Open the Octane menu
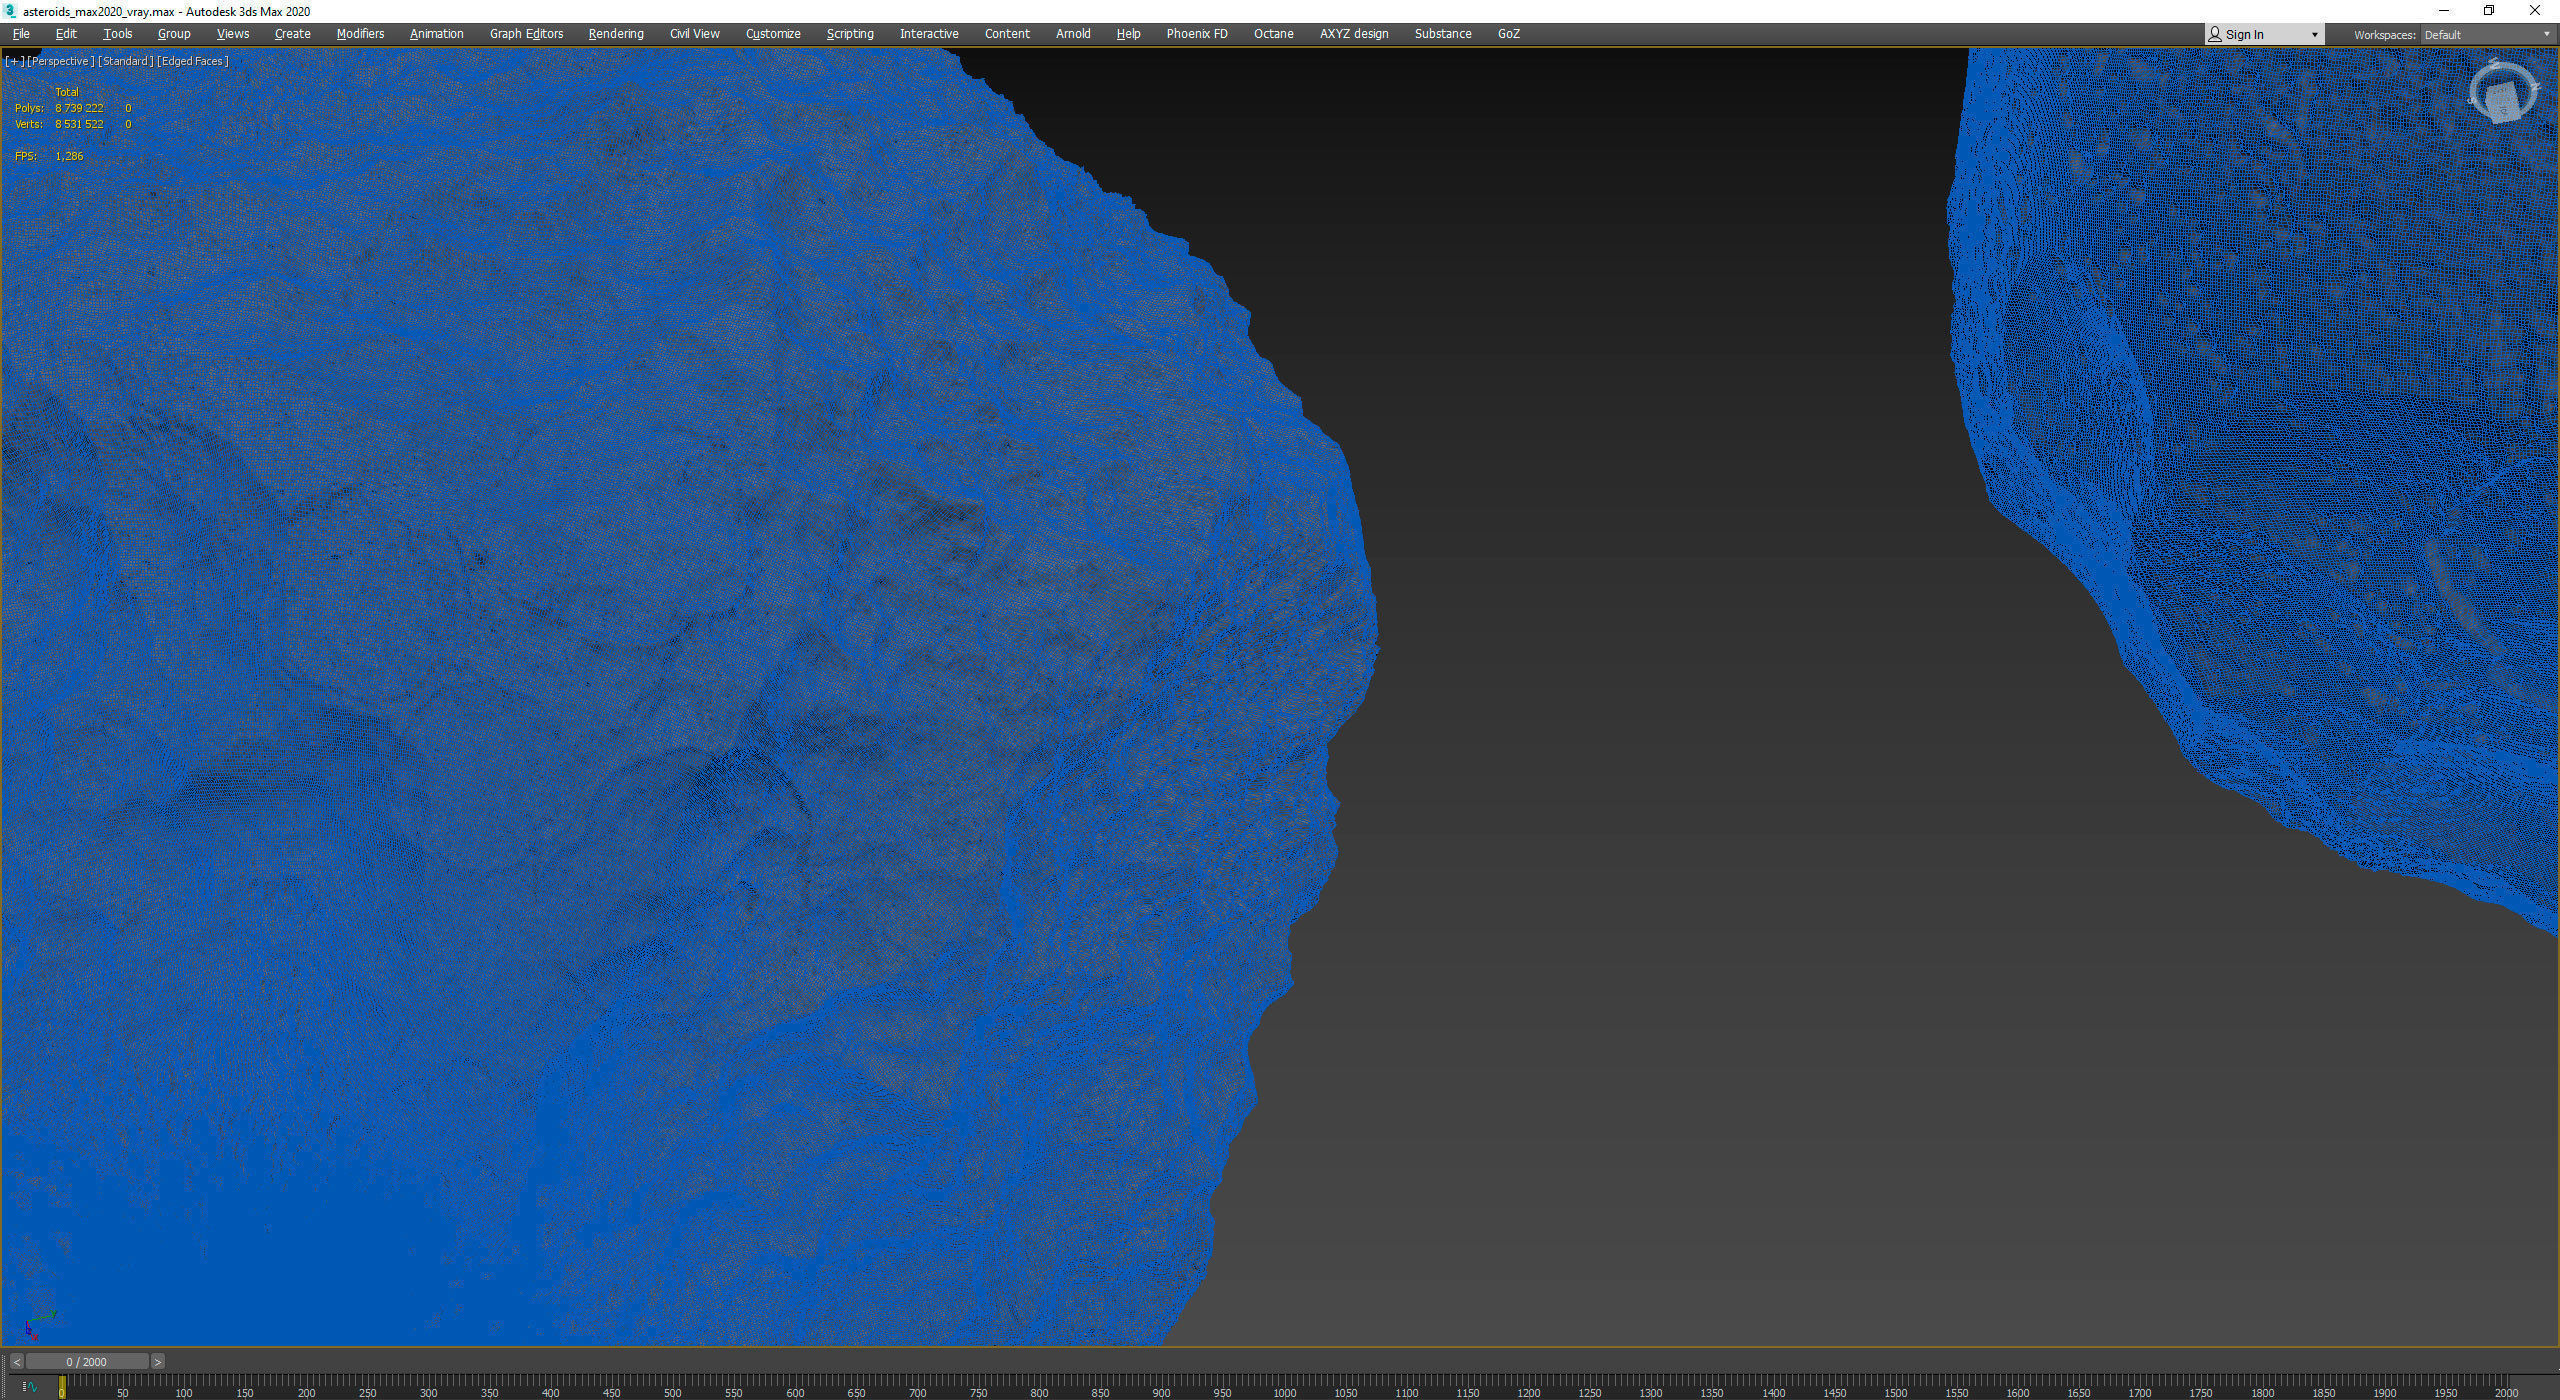The width and height of the screenshot is (2560, 1400). click(1274, 34)
